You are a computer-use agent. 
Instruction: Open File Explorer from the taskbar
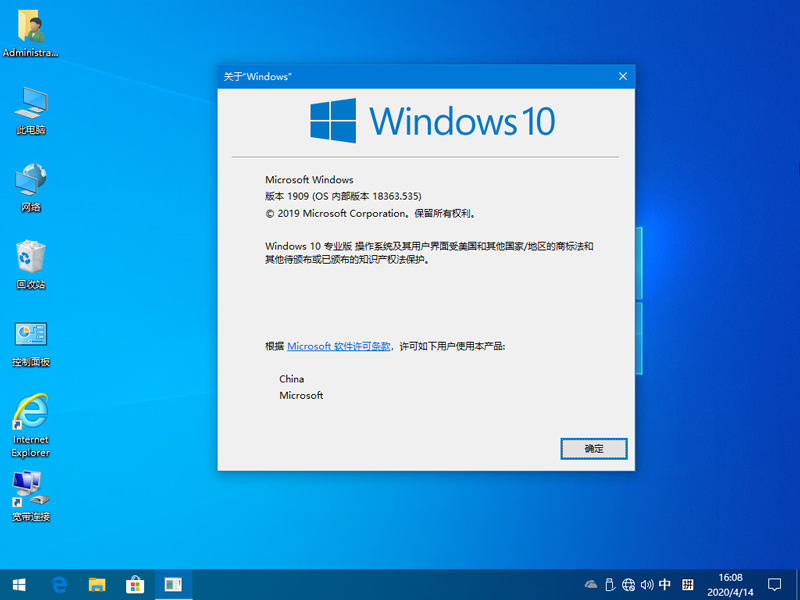(x=96, y=584)
